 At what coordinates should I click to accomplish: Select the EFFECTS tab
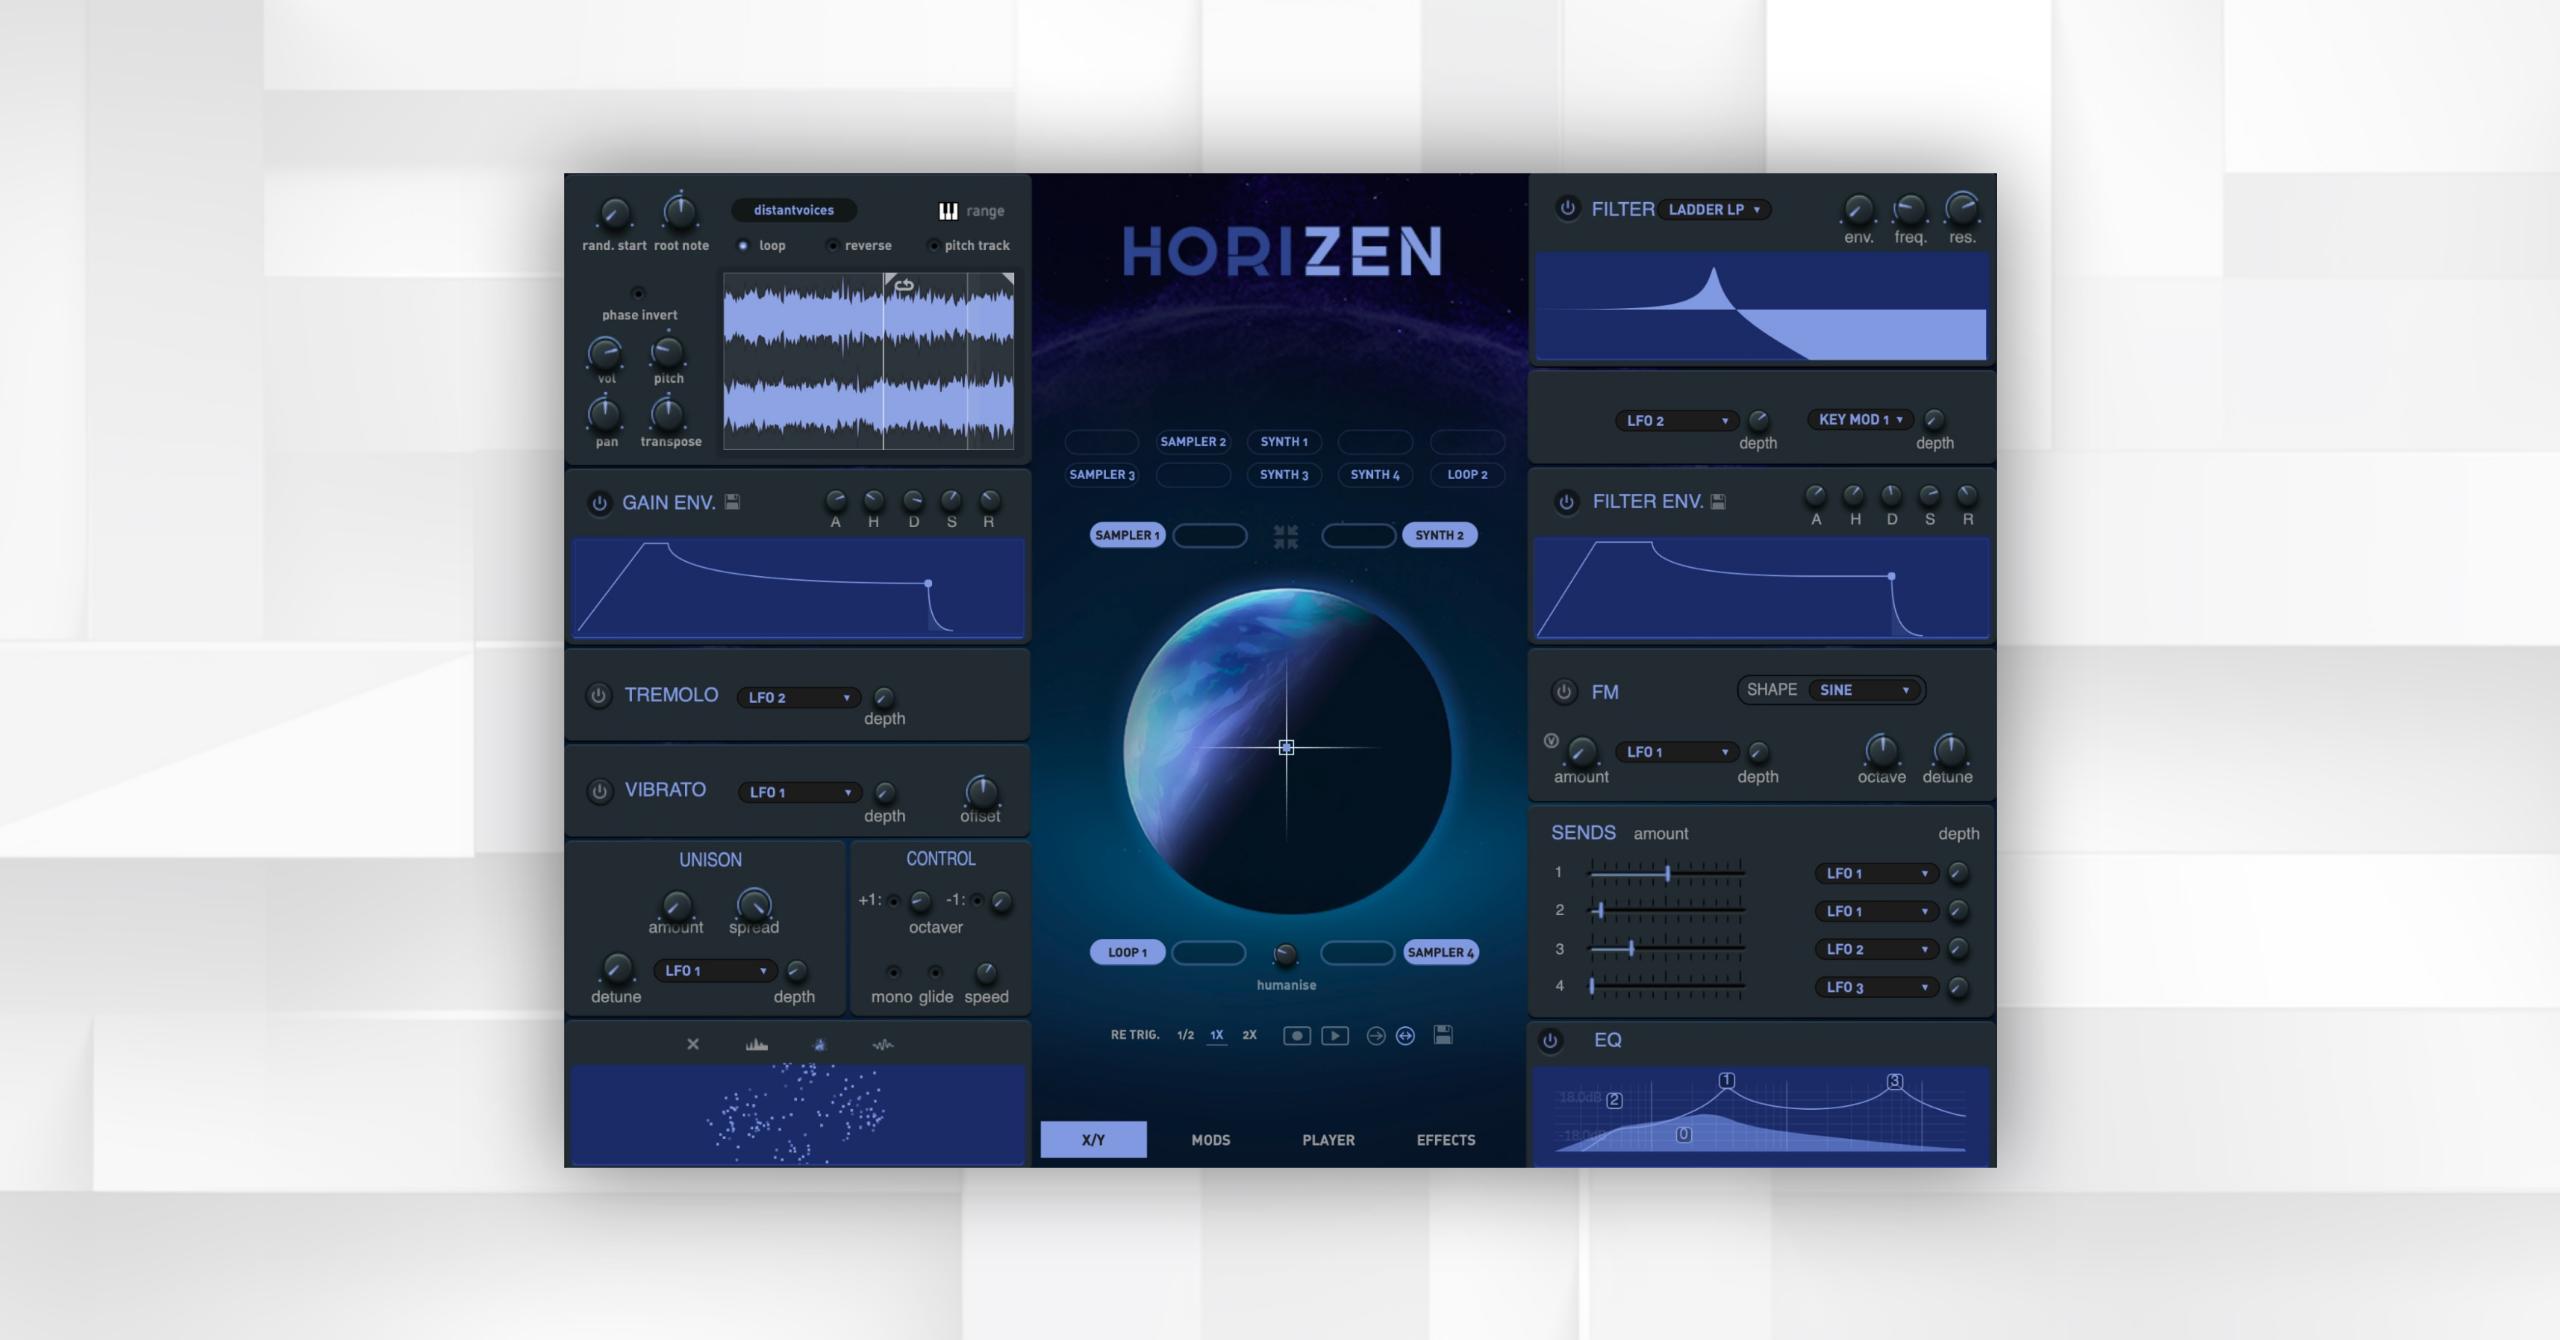1446,1138
